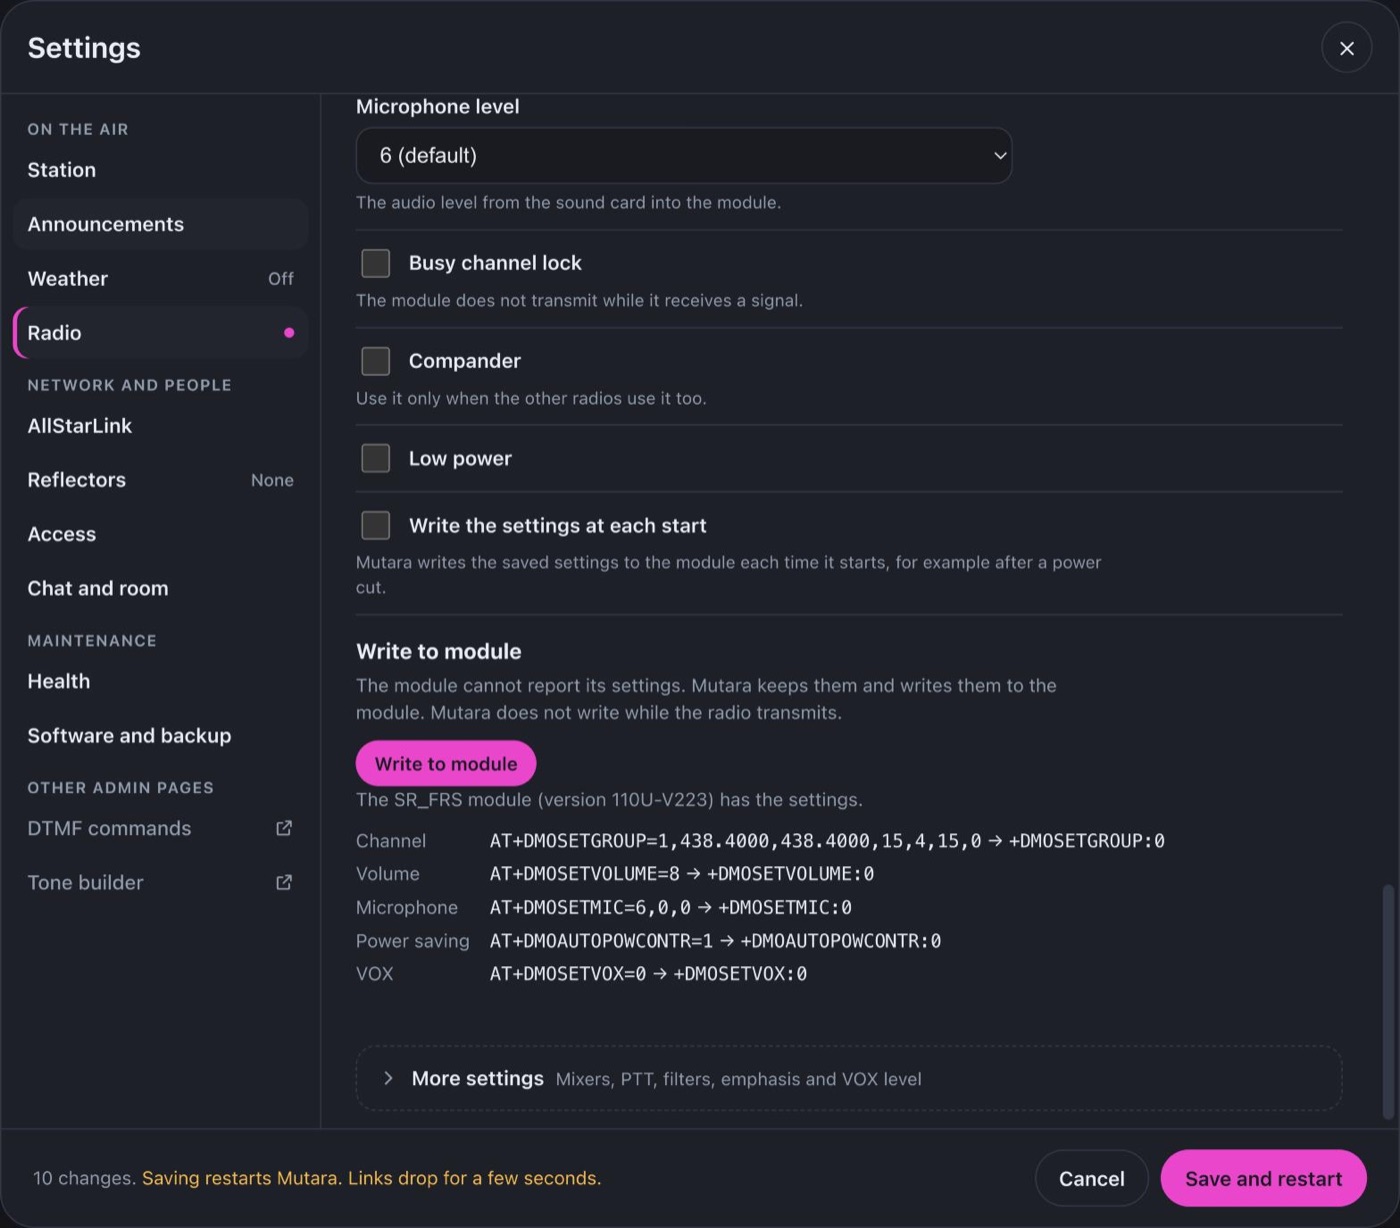Click the AT+DMOAUTOPOWCONTR=1 command line

tap(715, 941)
